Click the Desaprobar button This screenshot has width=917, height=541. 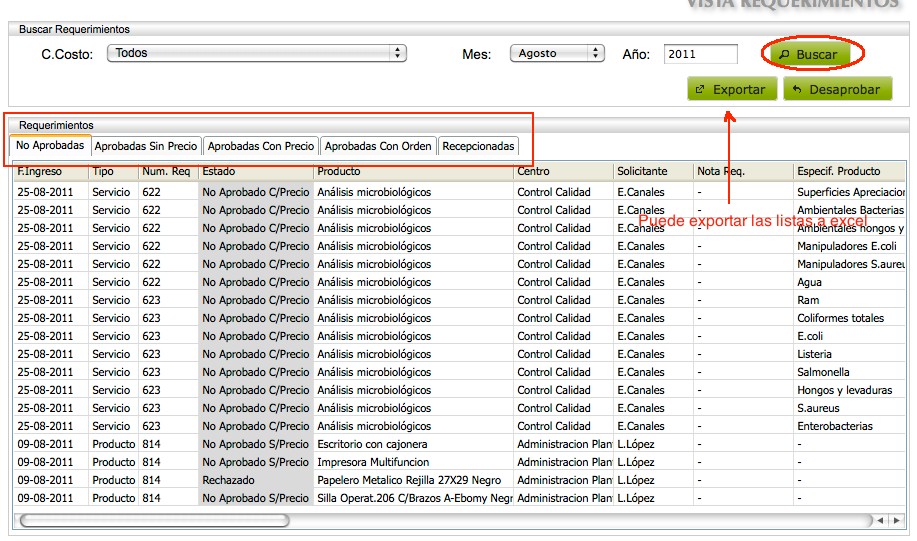(x=837, y=89)
